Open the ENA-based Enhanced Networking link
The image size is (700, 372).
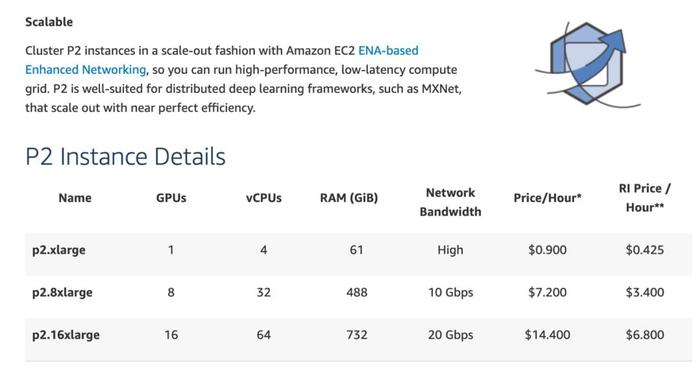(388, 50)
